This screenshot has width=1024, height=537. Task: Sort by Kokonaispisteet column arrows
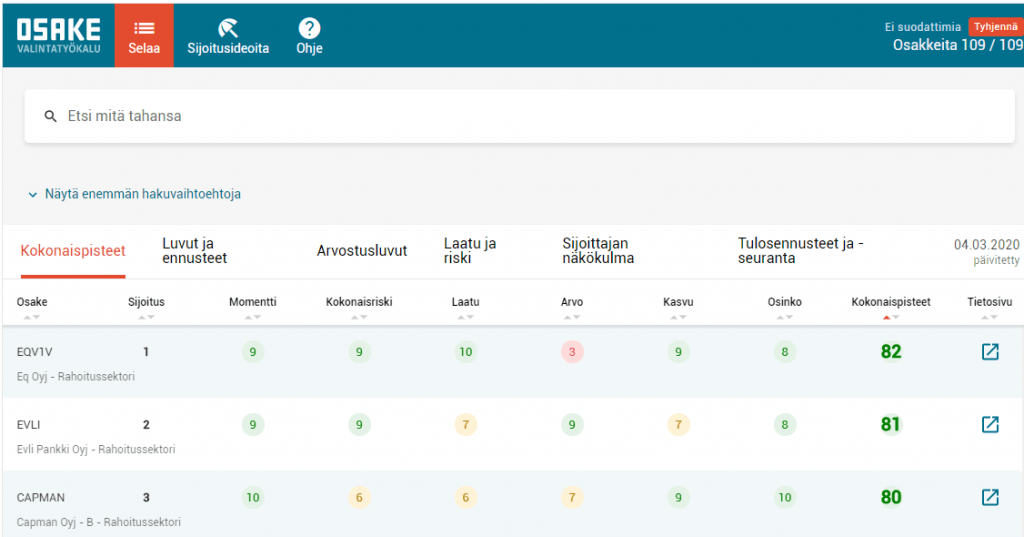click(891, 317)
